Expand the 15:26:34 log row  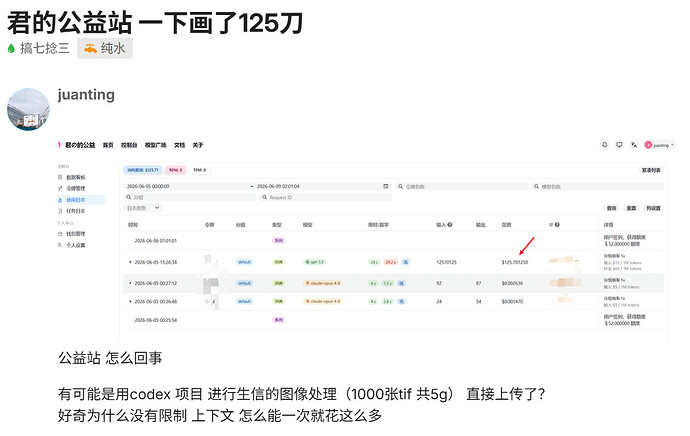130,262
